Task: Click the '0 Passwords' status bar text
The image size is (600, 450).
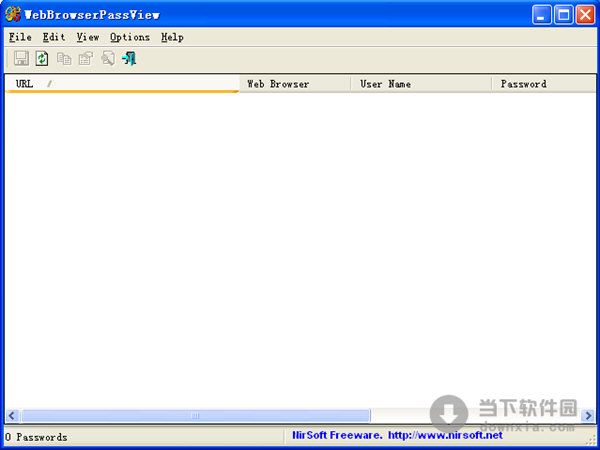Action: click(36, 437)
